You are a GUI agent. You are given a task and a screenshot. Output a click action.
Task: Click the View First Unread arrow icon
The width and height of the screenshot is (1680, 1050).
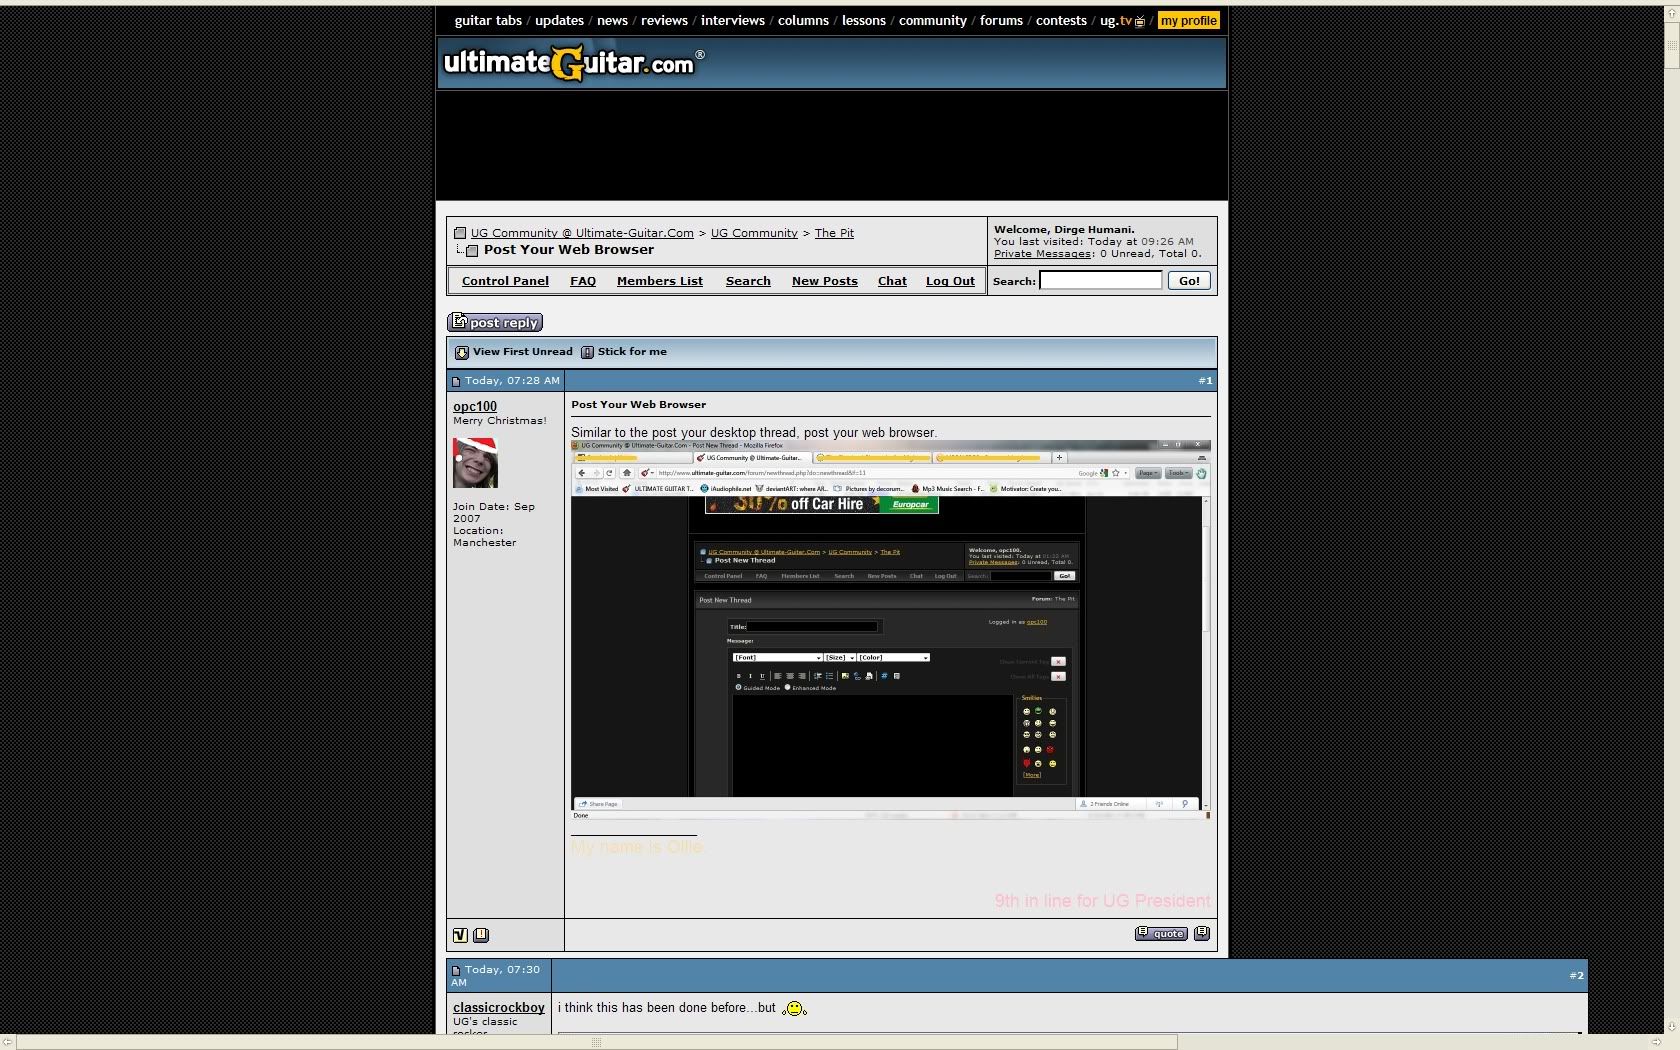[x=462, y=352]
